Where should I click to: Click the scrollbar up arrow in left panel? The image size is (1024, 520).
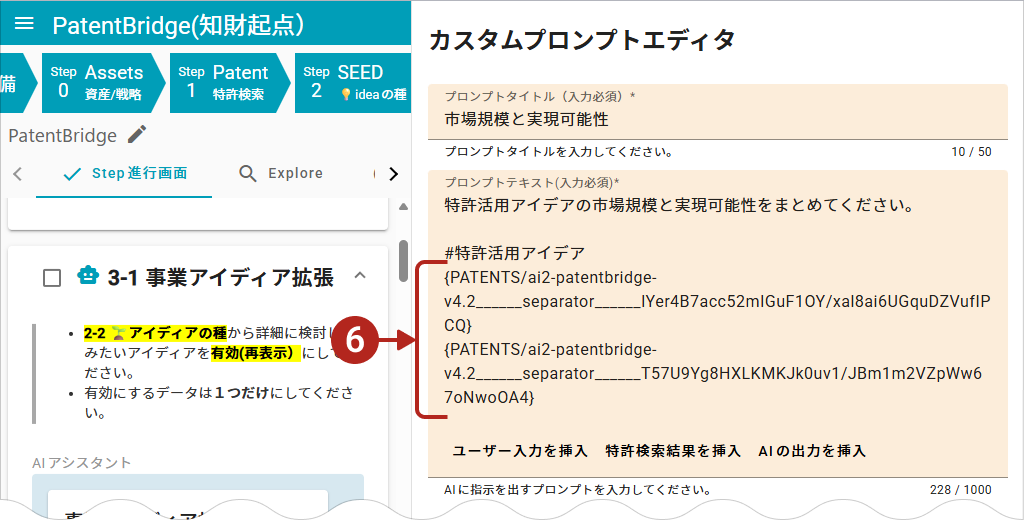point(403,208)
